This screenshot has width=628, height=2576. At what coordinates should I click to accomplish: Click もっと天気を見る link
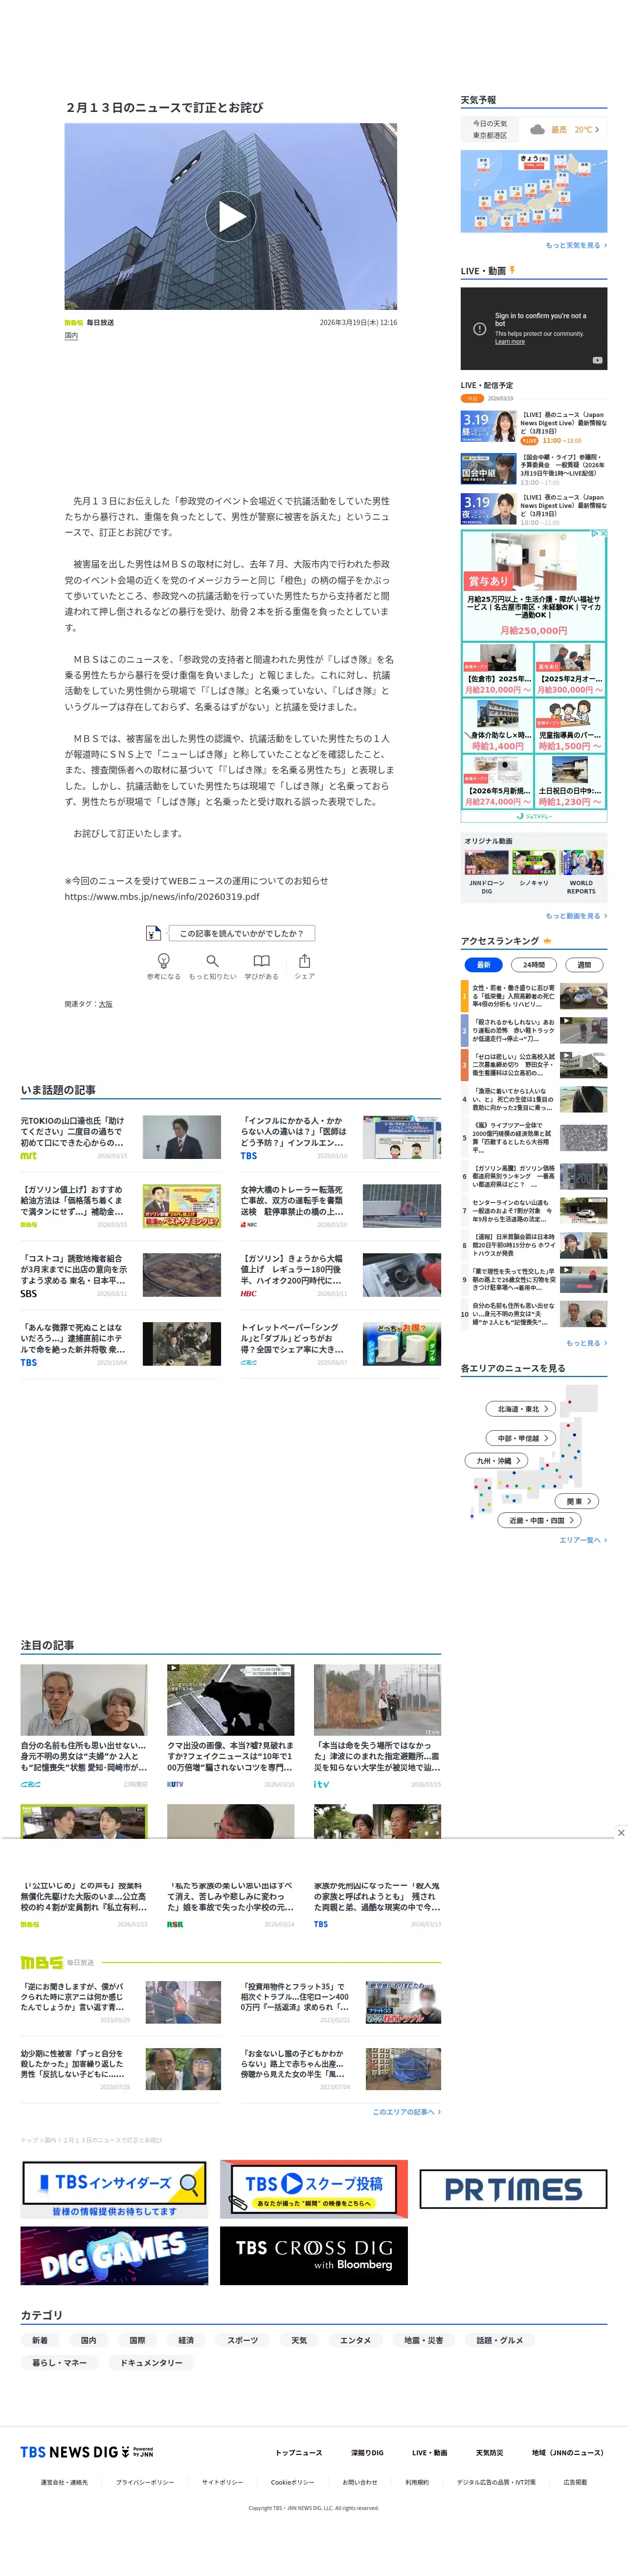coord(575,245)
